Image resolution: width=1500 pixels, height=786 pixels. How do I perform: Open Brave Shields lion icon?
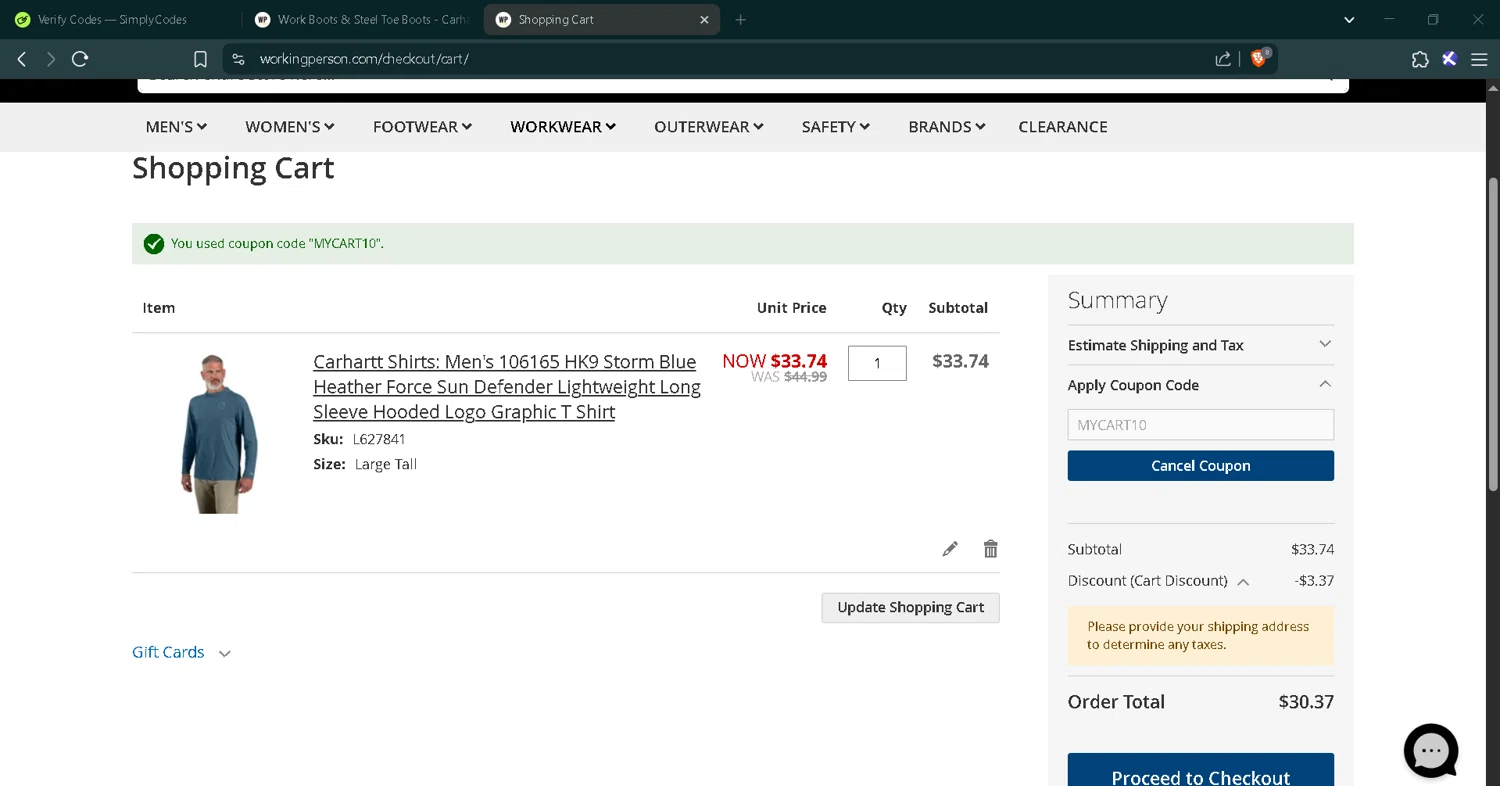[1259, 58]
